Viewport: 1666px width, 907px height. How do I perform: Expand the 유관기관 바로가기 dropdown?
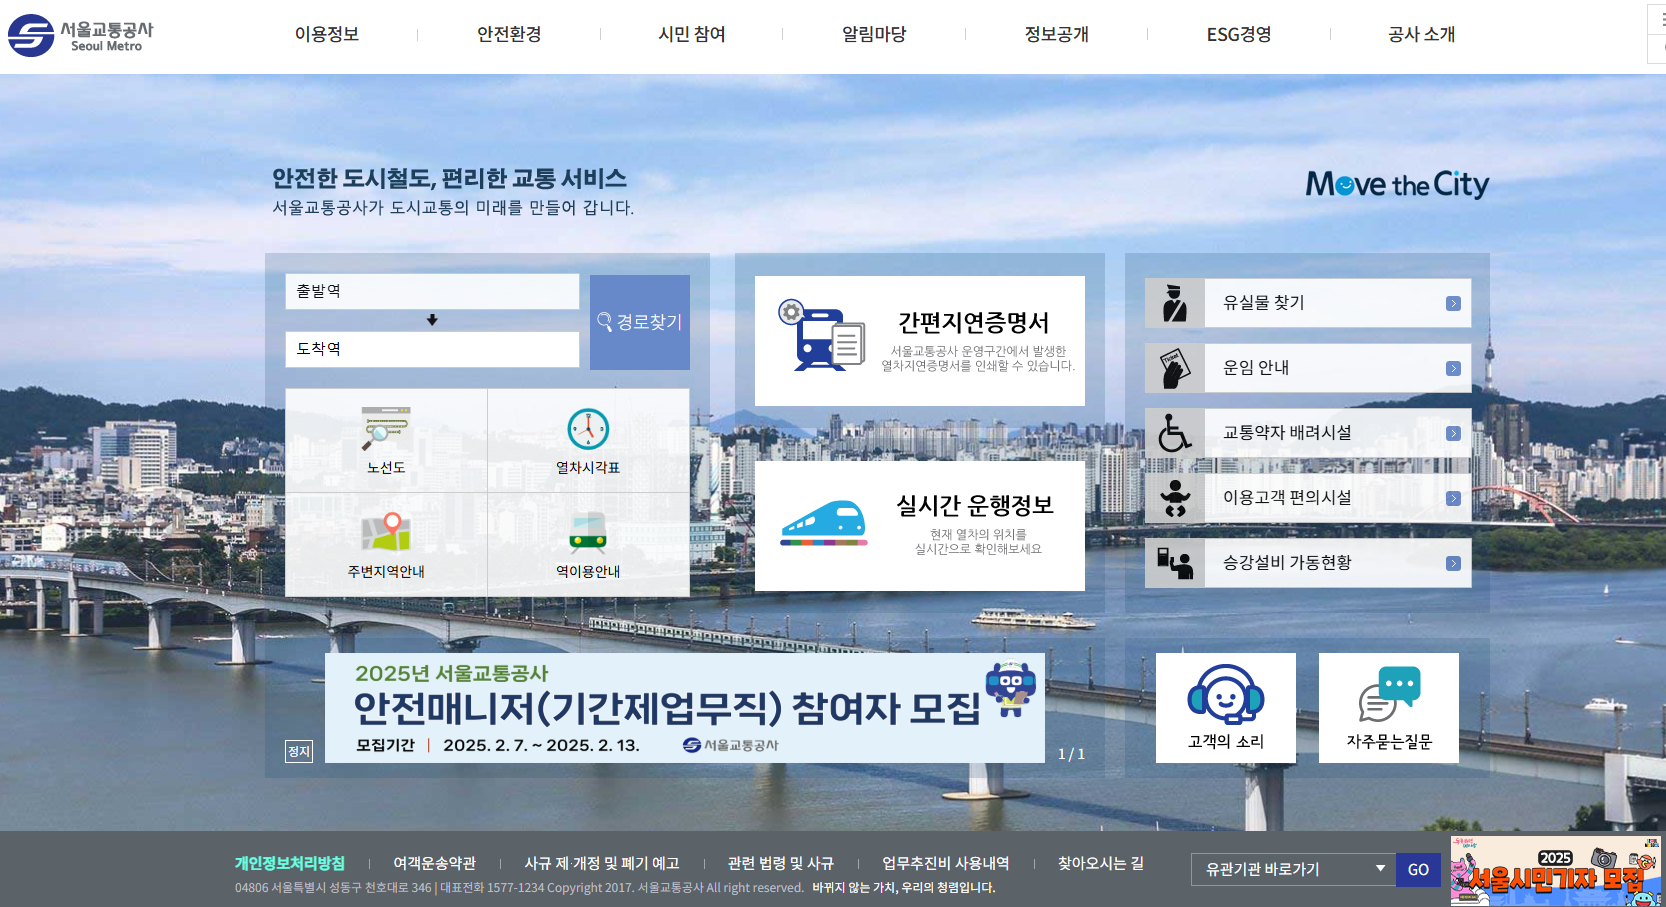click(x=1291, y=869)
